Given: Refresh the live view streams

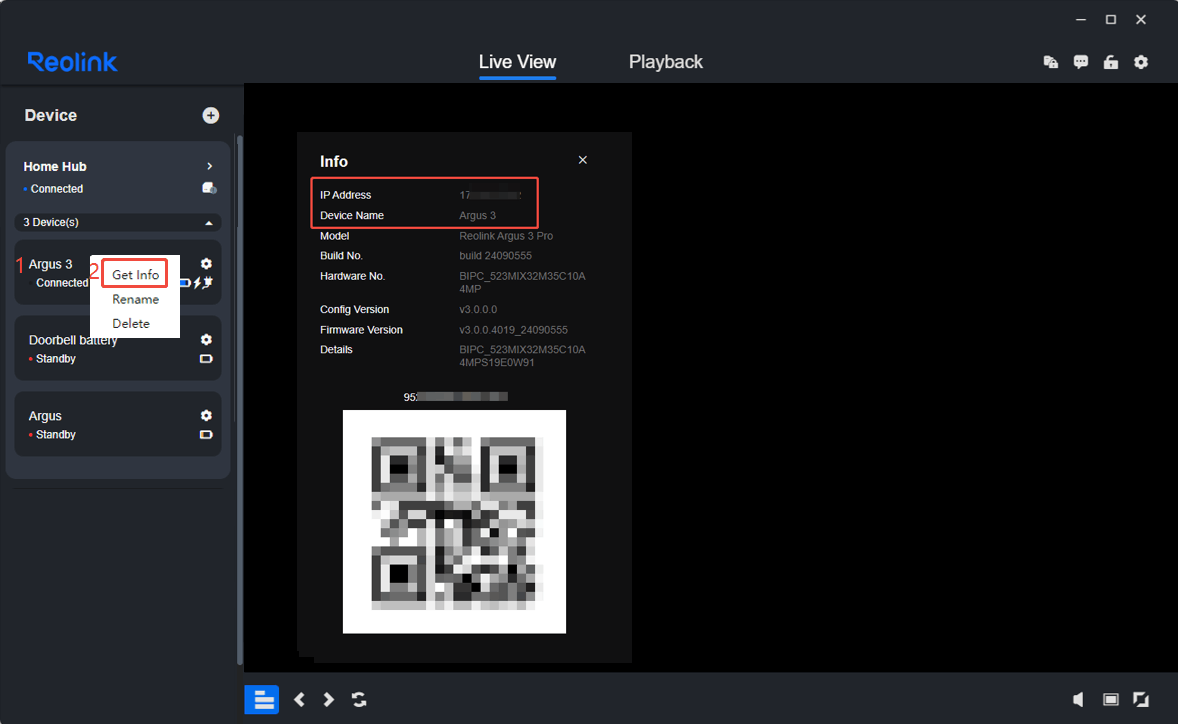Looking at the screenshot, I should click(359, 699).
